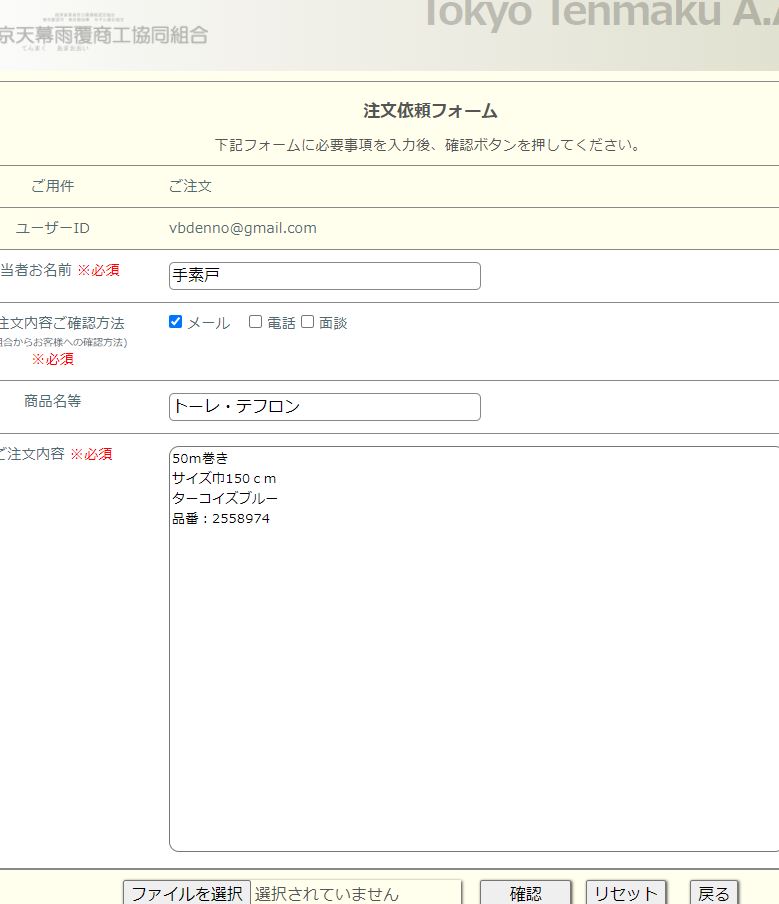Click the text line ターコイズブルー

click(x=225, y=498)
